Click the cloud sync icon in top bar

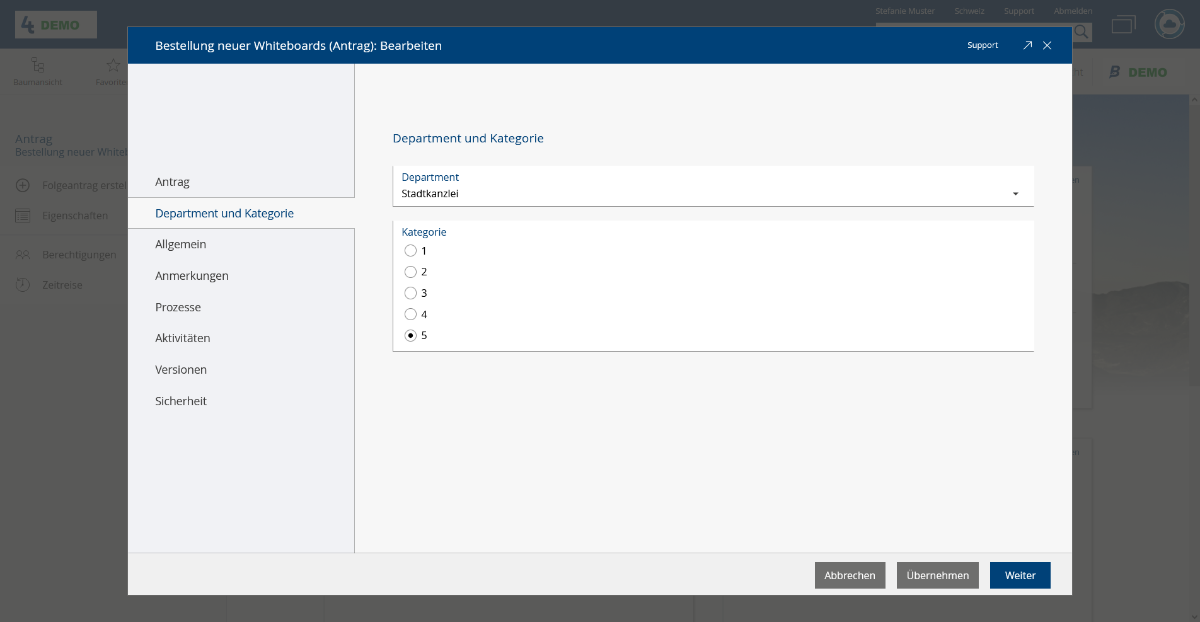click(1169, 24)
